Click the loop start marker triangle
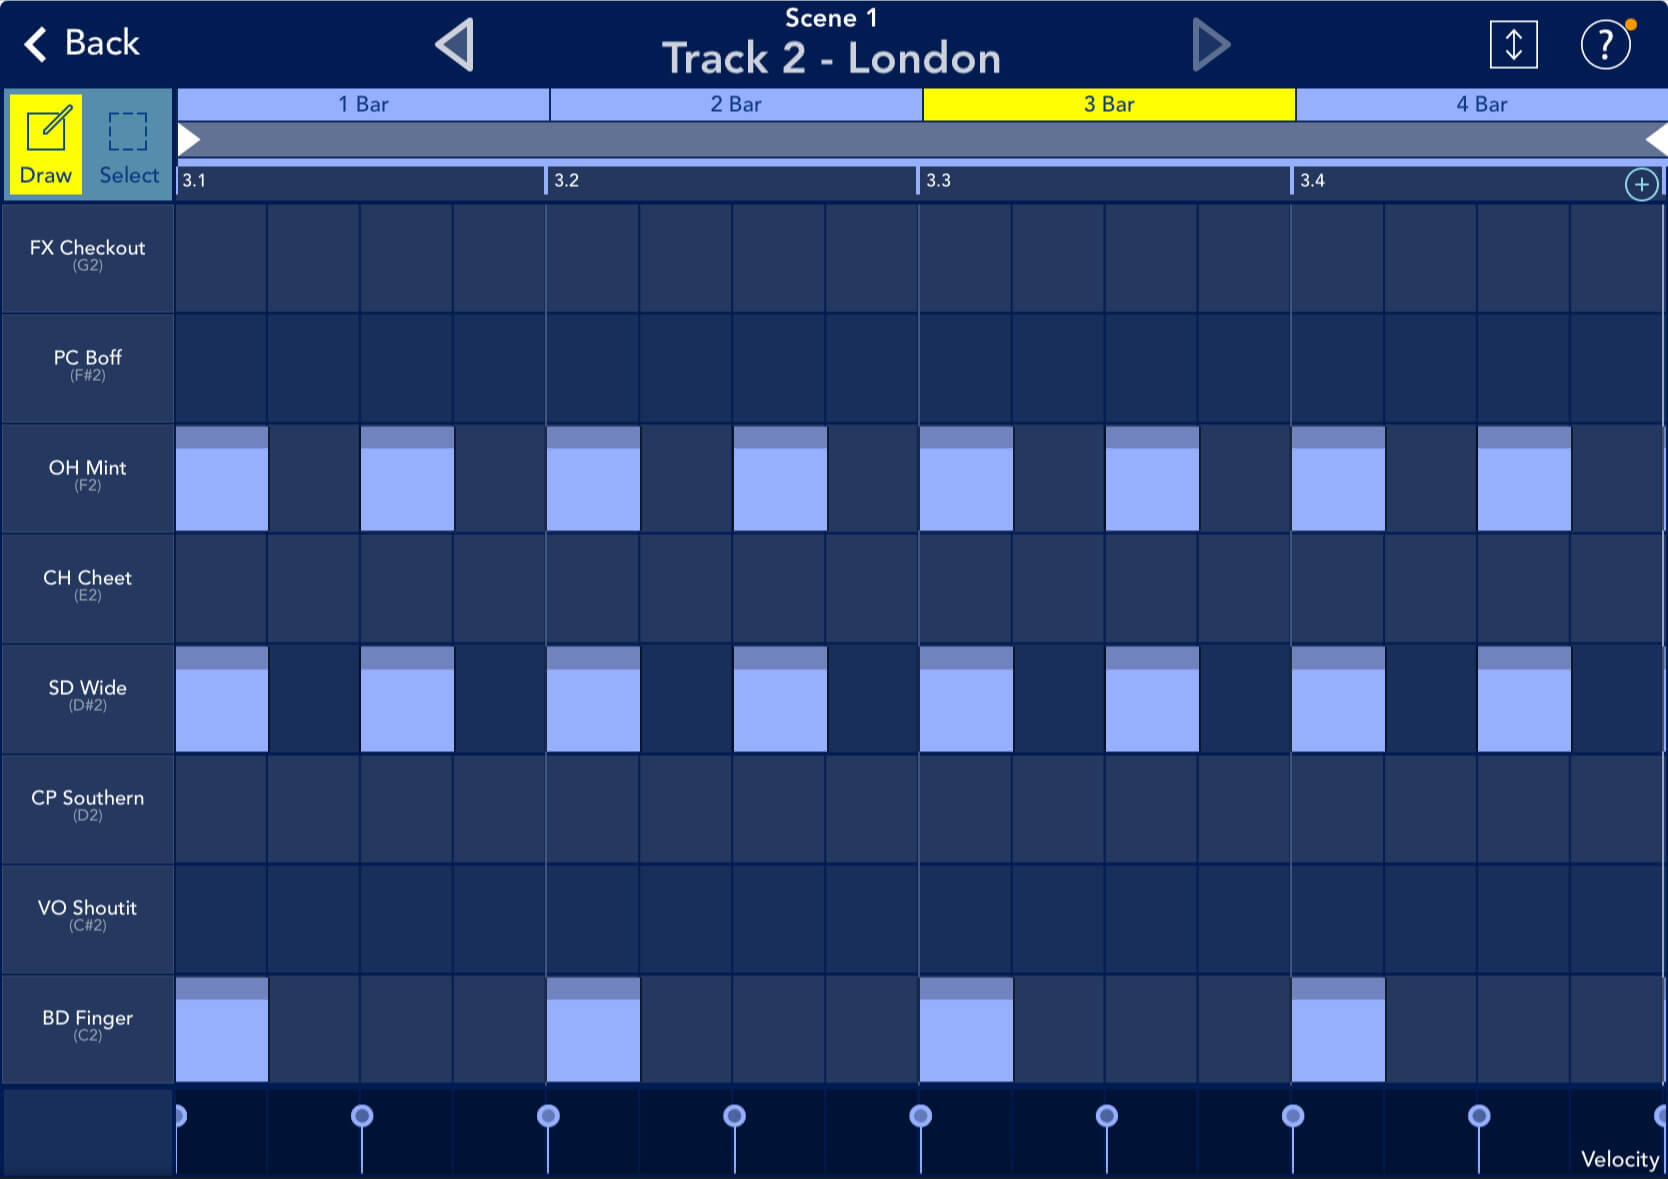This screenshot has height=1179, width=1668. [x=188, y=140]
